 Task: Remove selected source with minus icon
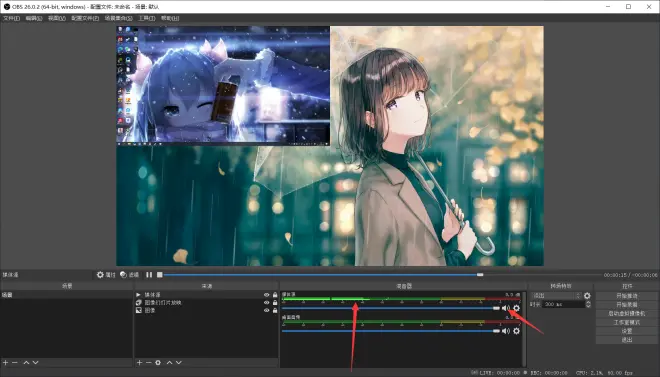point(149,362)
